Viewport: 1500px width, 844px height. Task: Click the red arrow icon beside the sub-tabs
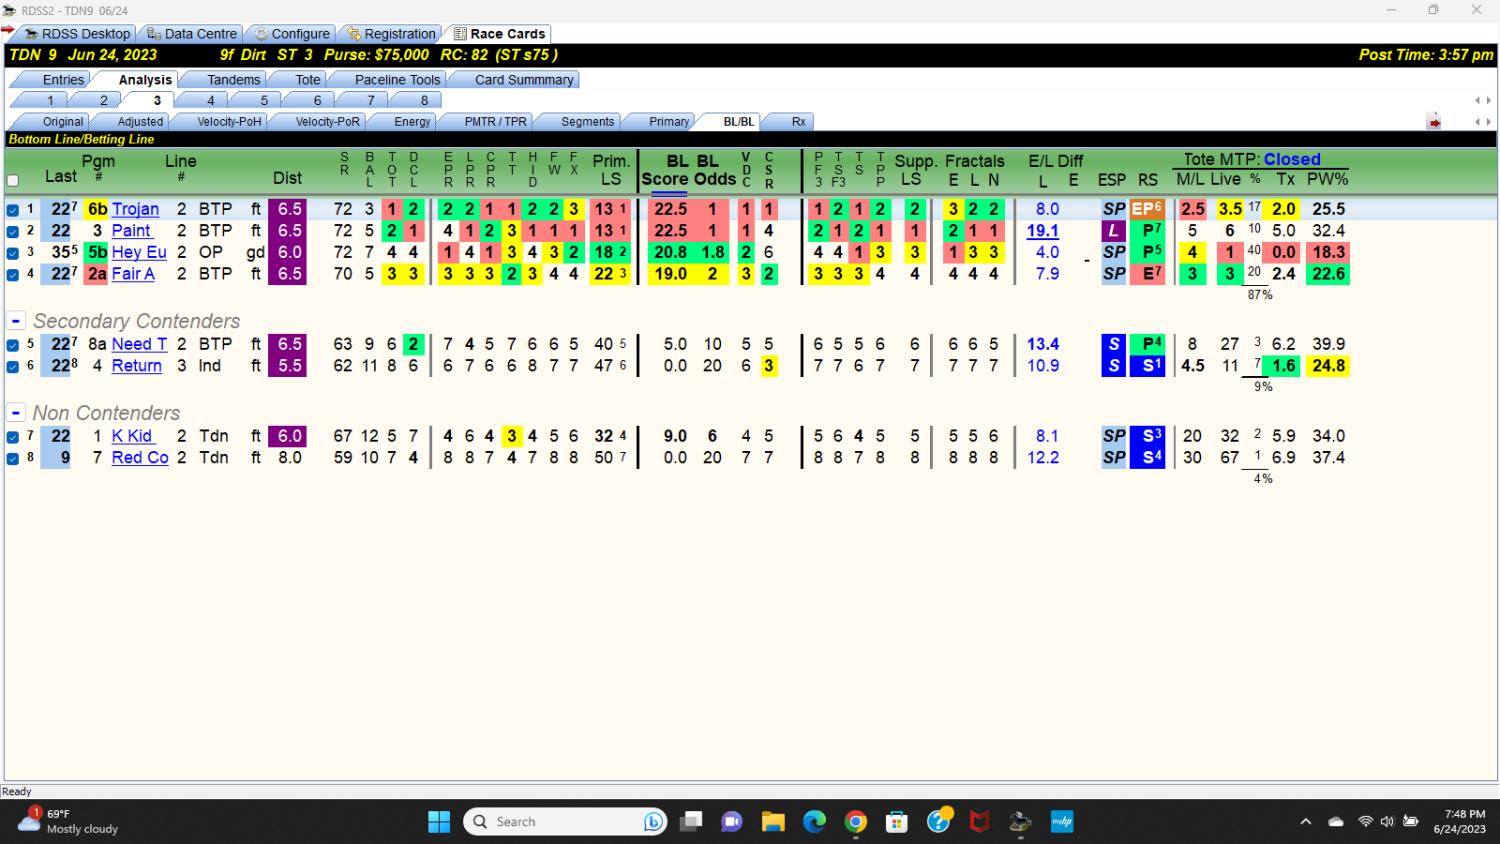coord(1434,122)
